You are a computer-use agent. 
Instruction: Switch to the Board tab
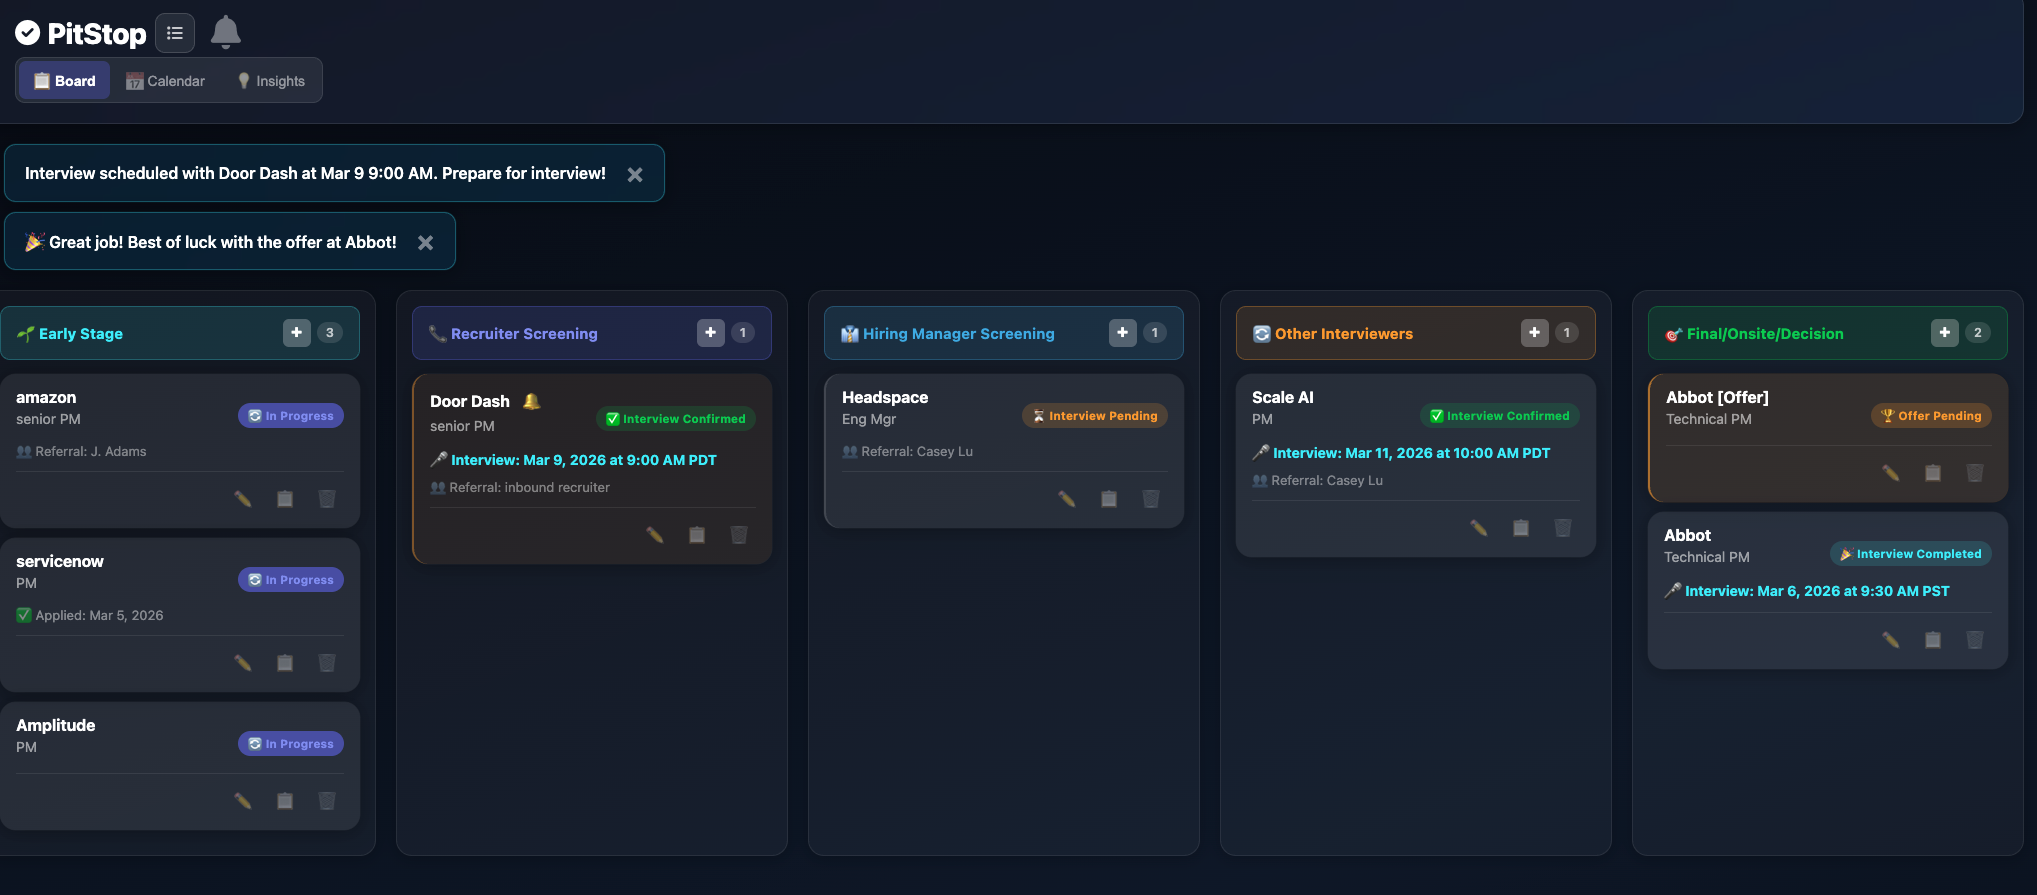click(x=65, y=81)
